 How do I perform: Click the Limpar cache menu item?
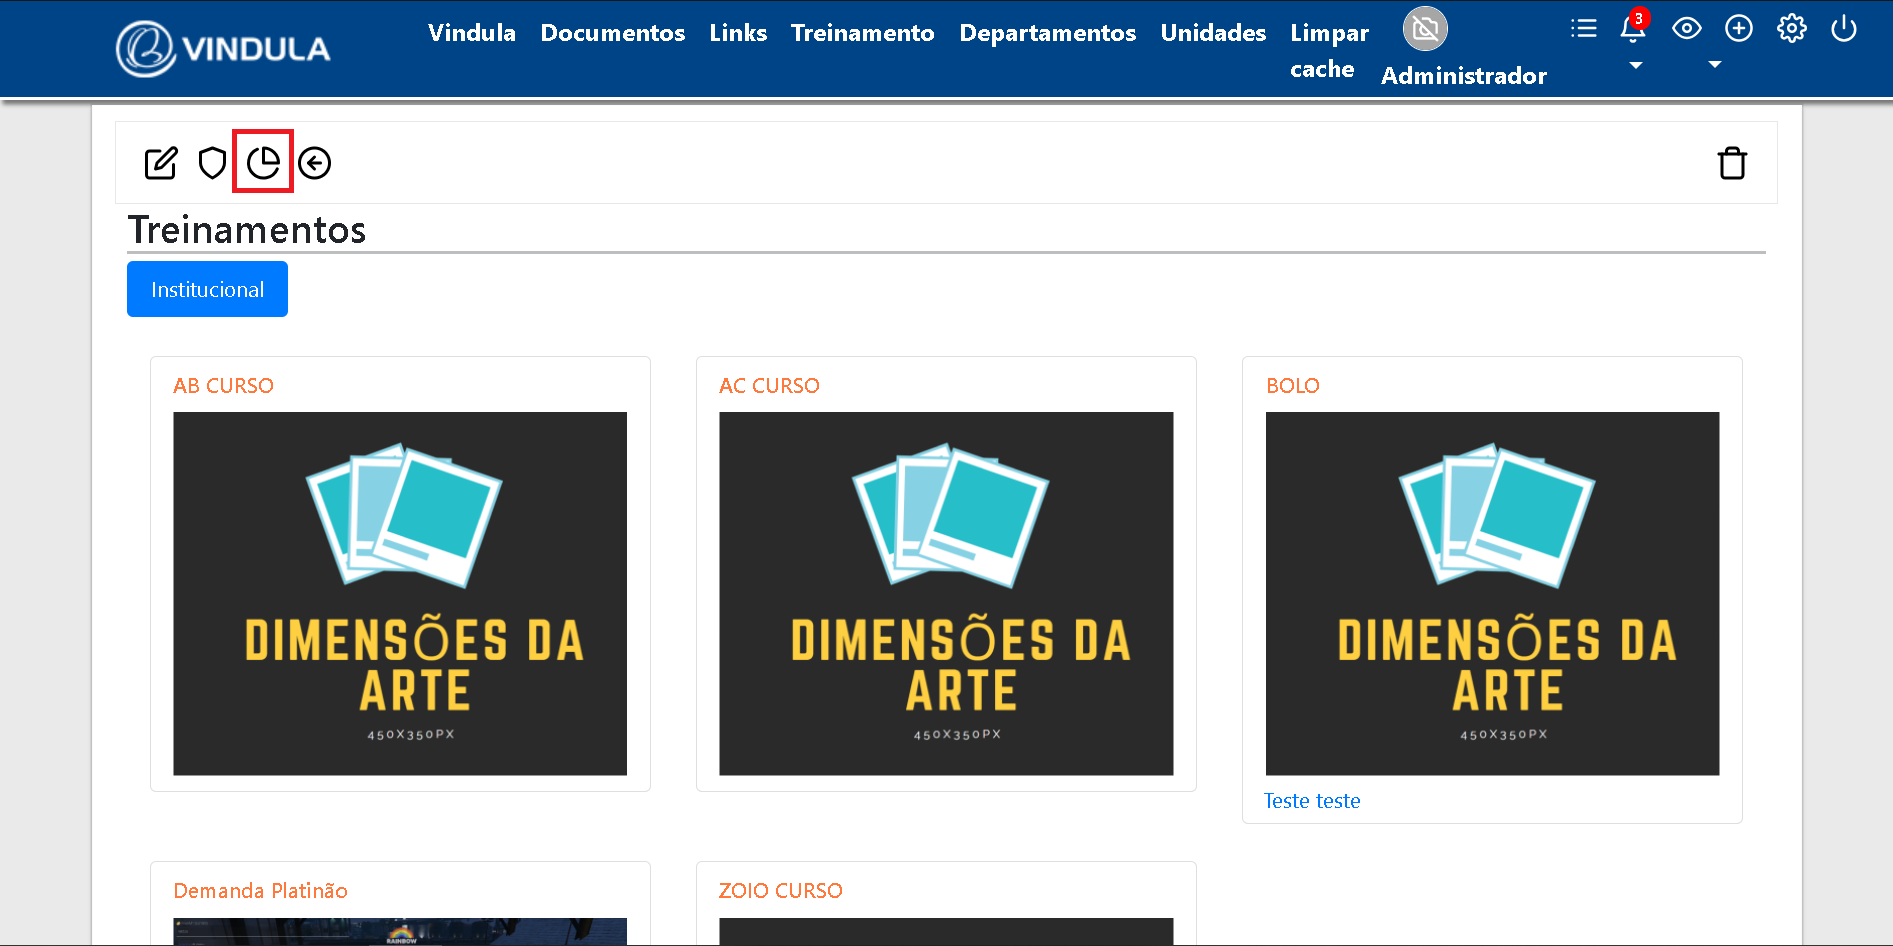(1328, 51)
